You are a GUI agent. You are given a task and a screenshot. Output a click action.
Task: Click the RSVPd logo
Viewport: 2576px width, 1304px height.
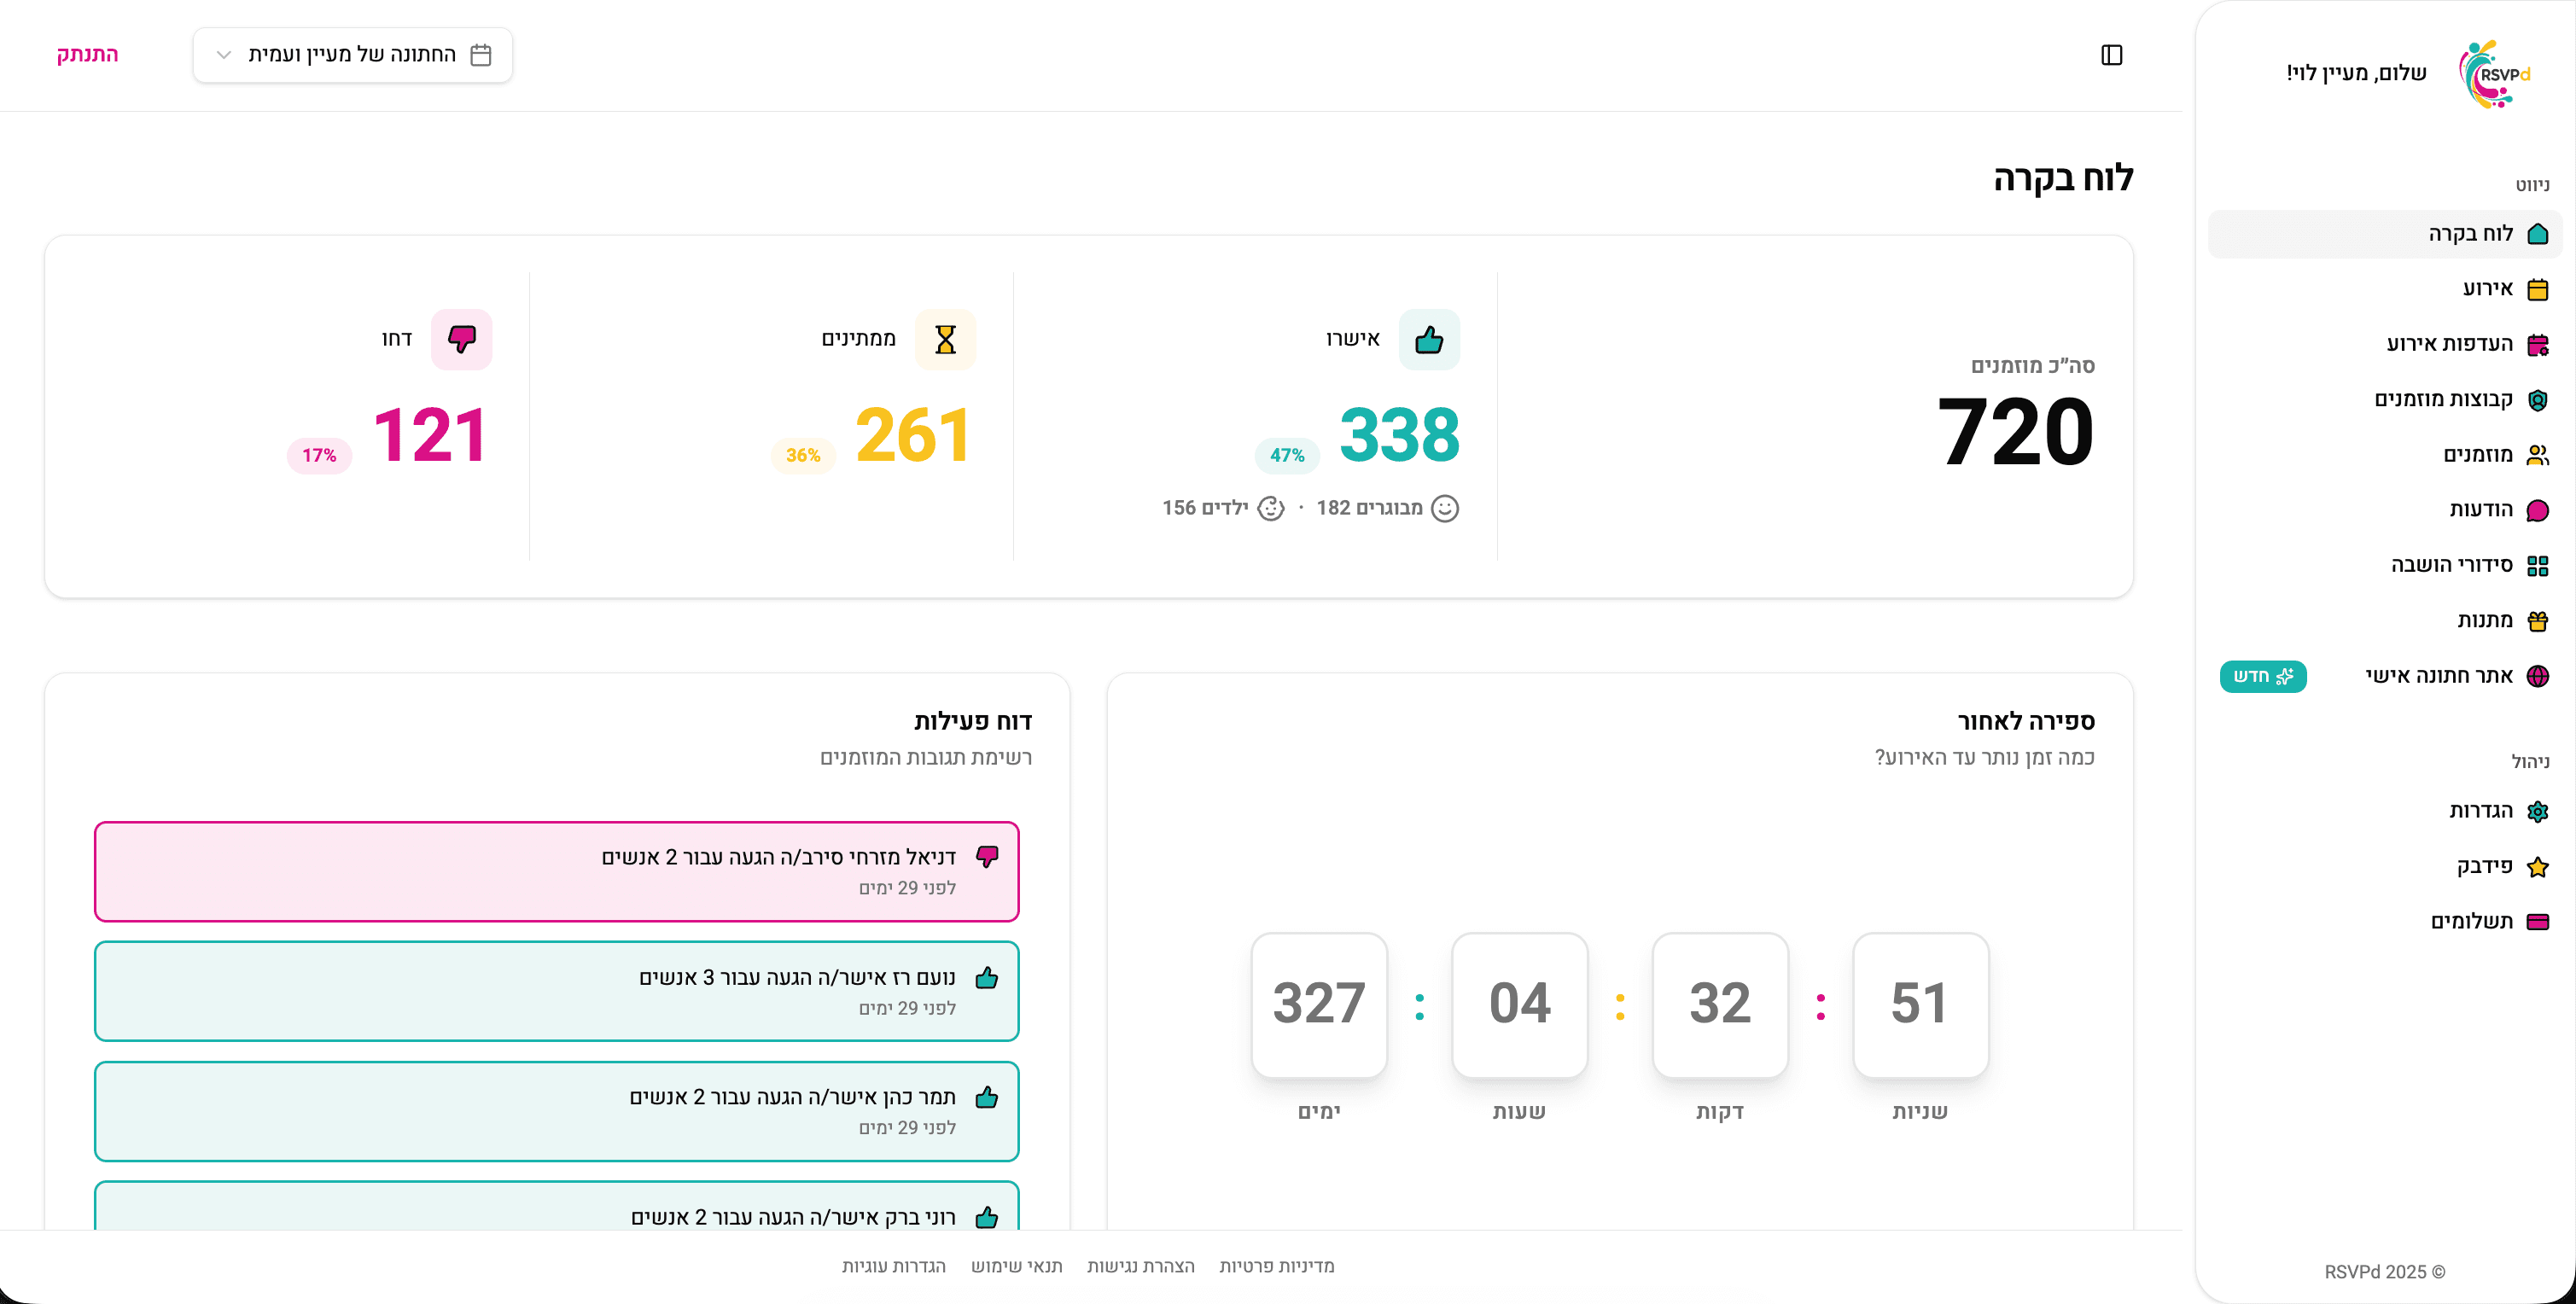(x=2496, y=74)
